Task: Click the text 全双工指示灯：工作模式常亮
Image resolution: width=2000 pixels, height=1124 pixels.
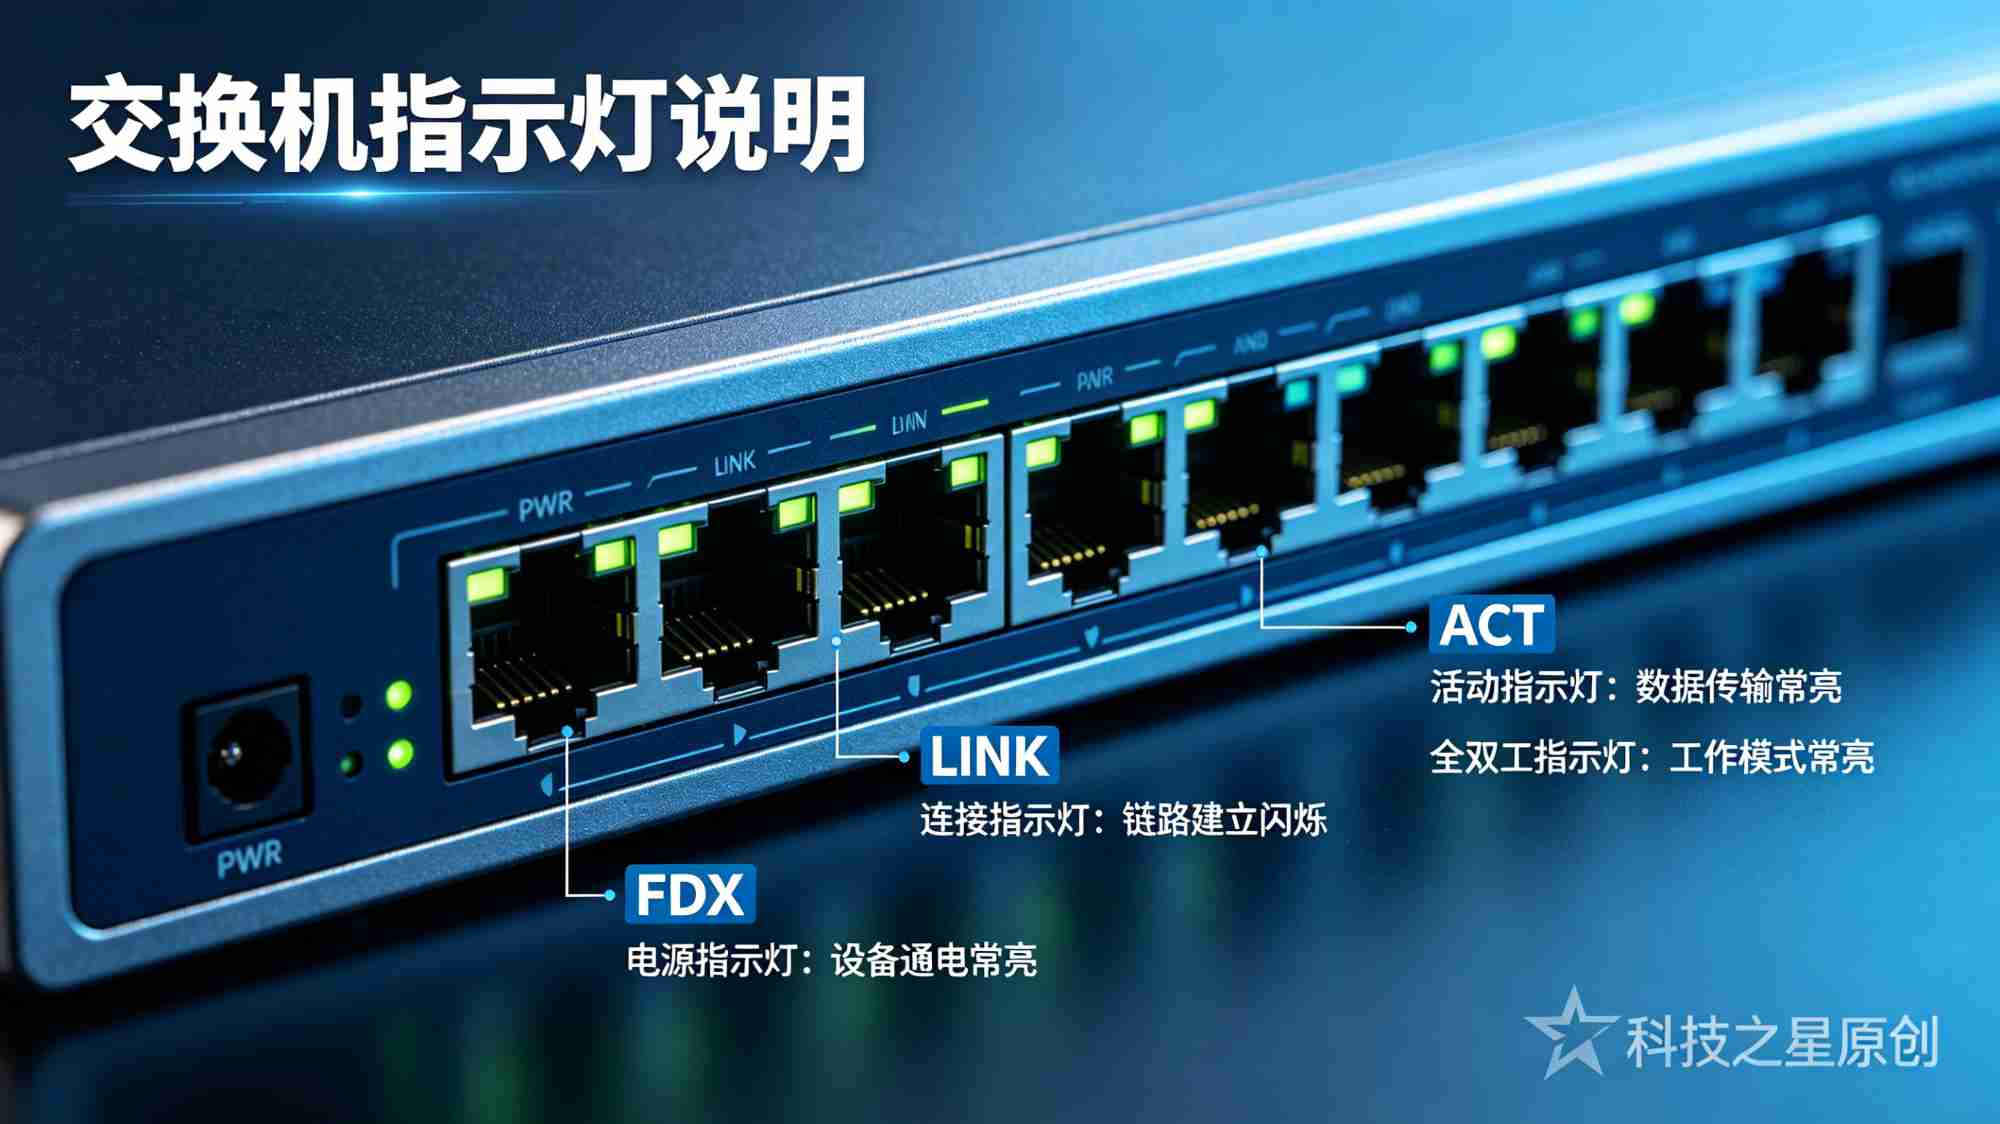Action: [1652, 757]
